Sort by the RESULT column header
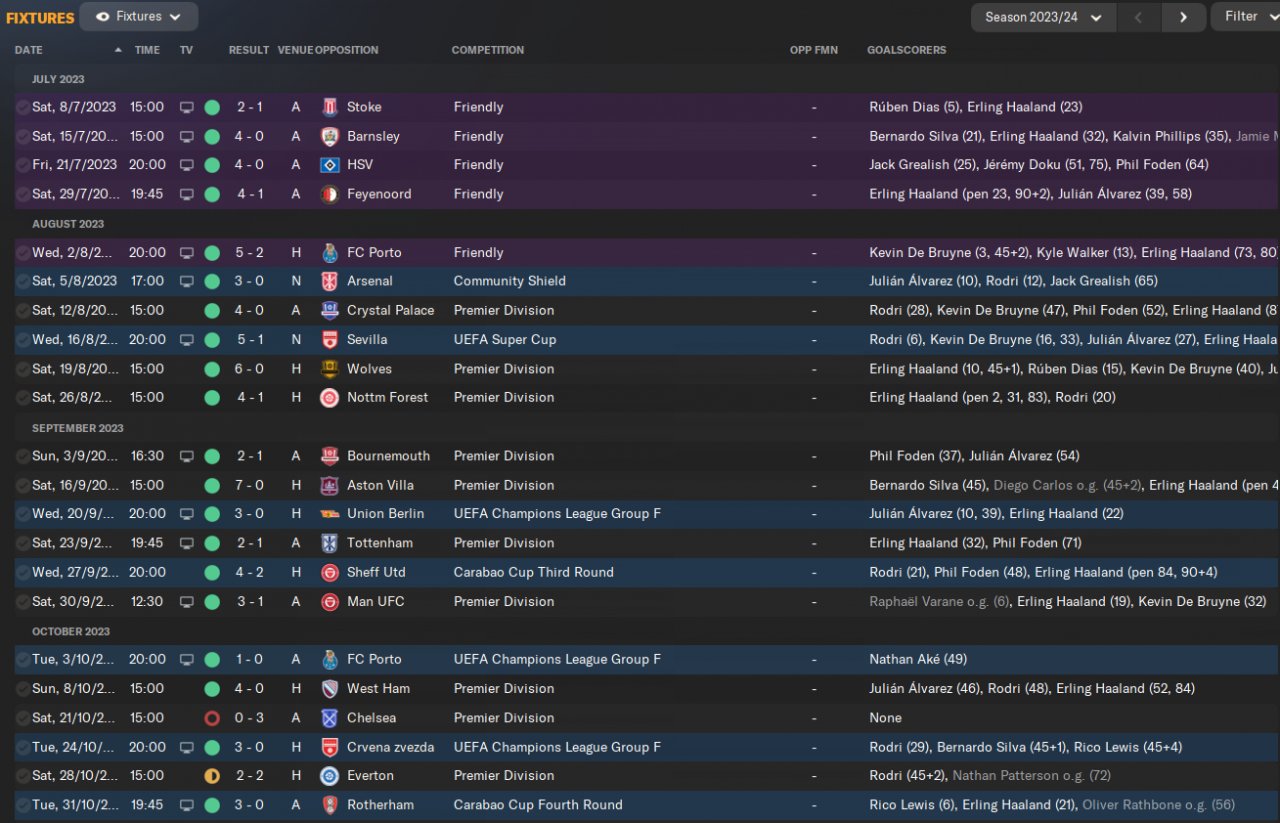The height and width of the screenshot is (823, 1280). click(249, 50)
